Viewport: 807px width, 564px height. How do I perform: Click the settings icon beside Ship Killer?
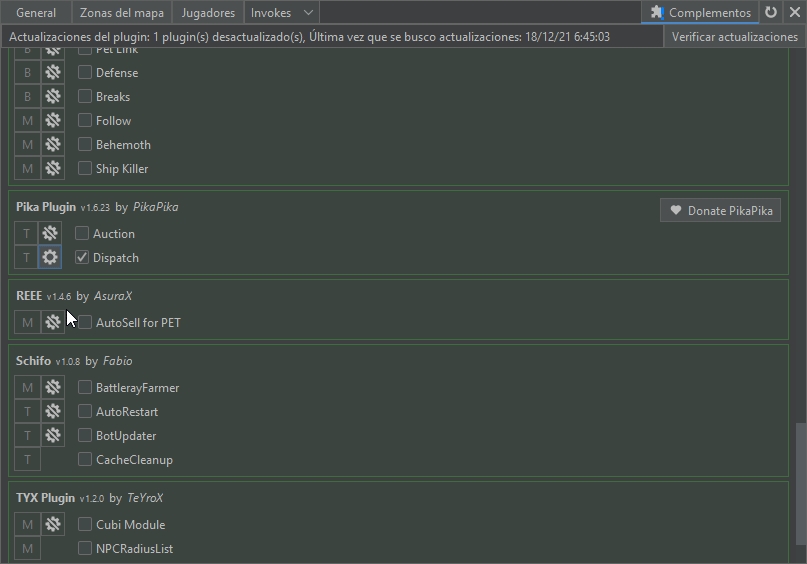coord(53,169)
